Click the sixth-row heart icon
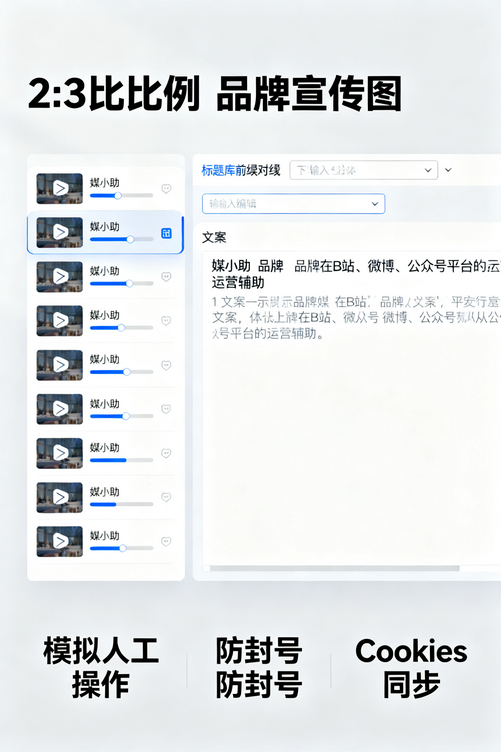 click(x=166, y=409)
